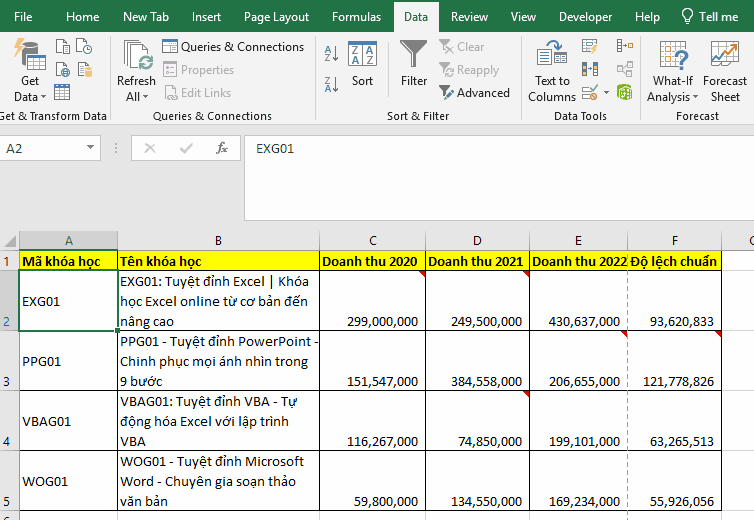Click the What-If Analysis icon
This screenshot has width=754, height=520.
[x=673, y=54]
